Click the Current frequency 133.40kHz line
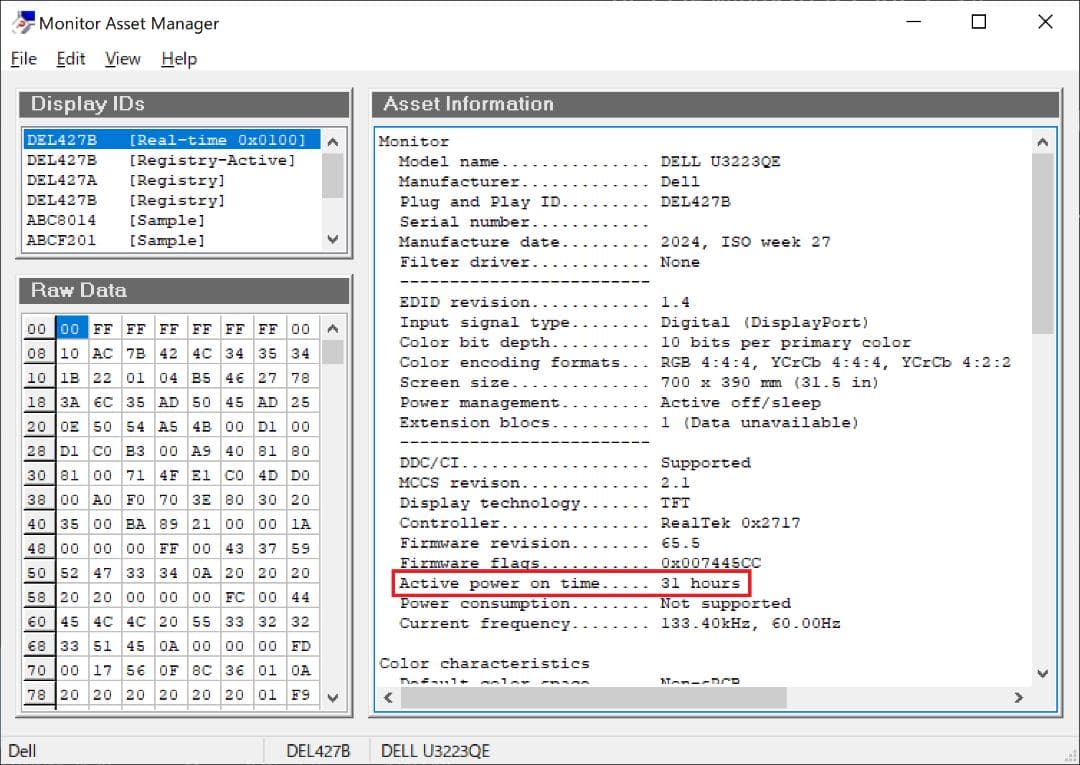1080x765 pixels. [620, 623]
